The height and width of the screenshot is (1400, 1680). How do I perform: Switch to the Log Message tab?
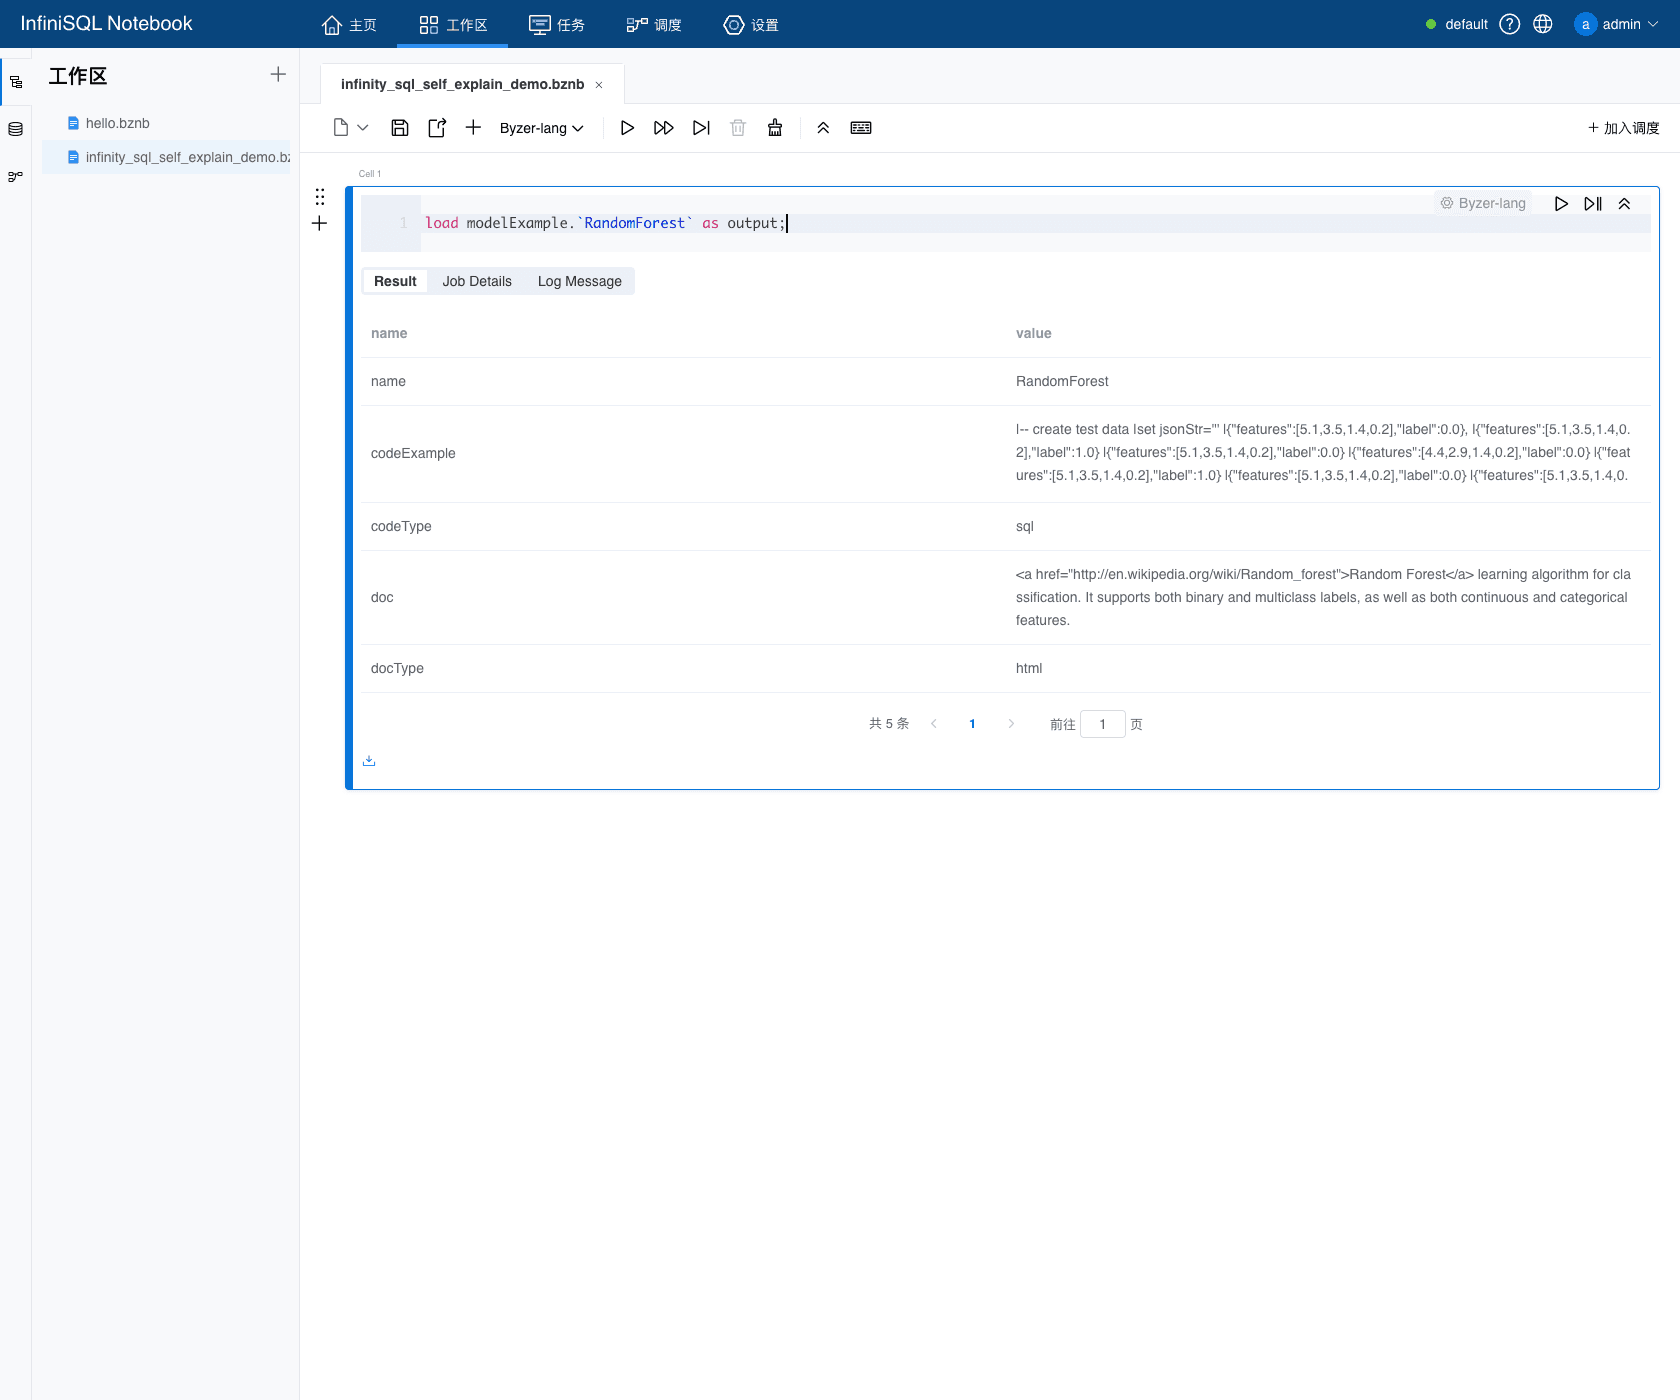(x=580, y=281)
